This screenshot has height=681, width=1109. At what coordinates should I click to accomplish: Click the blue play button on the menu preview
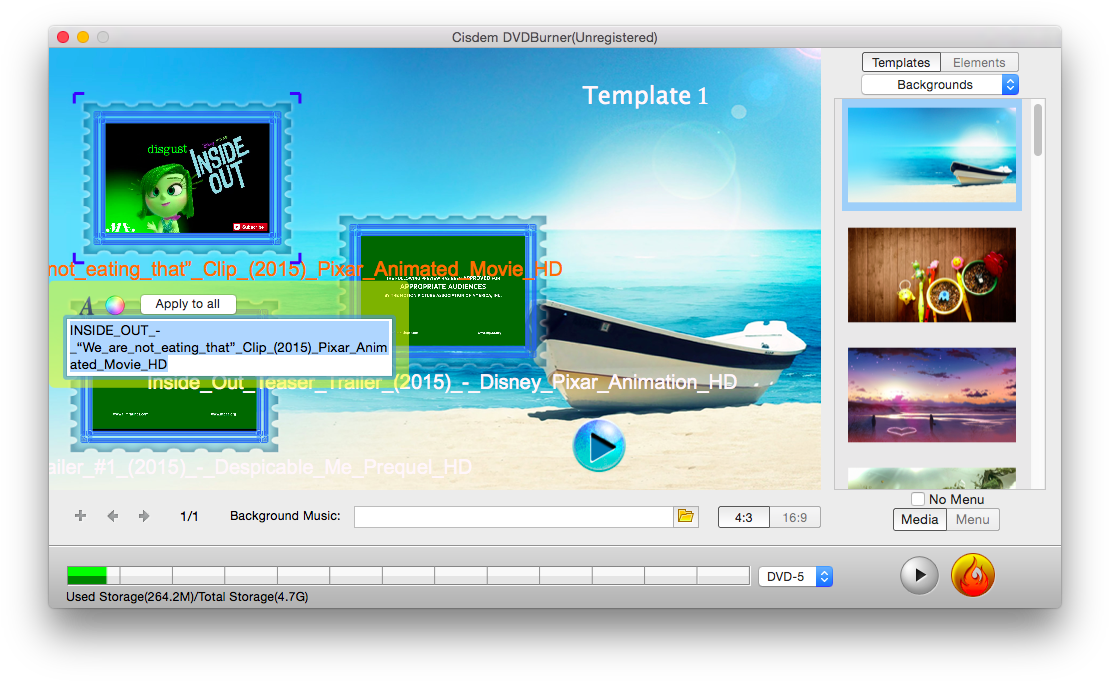(599, 446)
